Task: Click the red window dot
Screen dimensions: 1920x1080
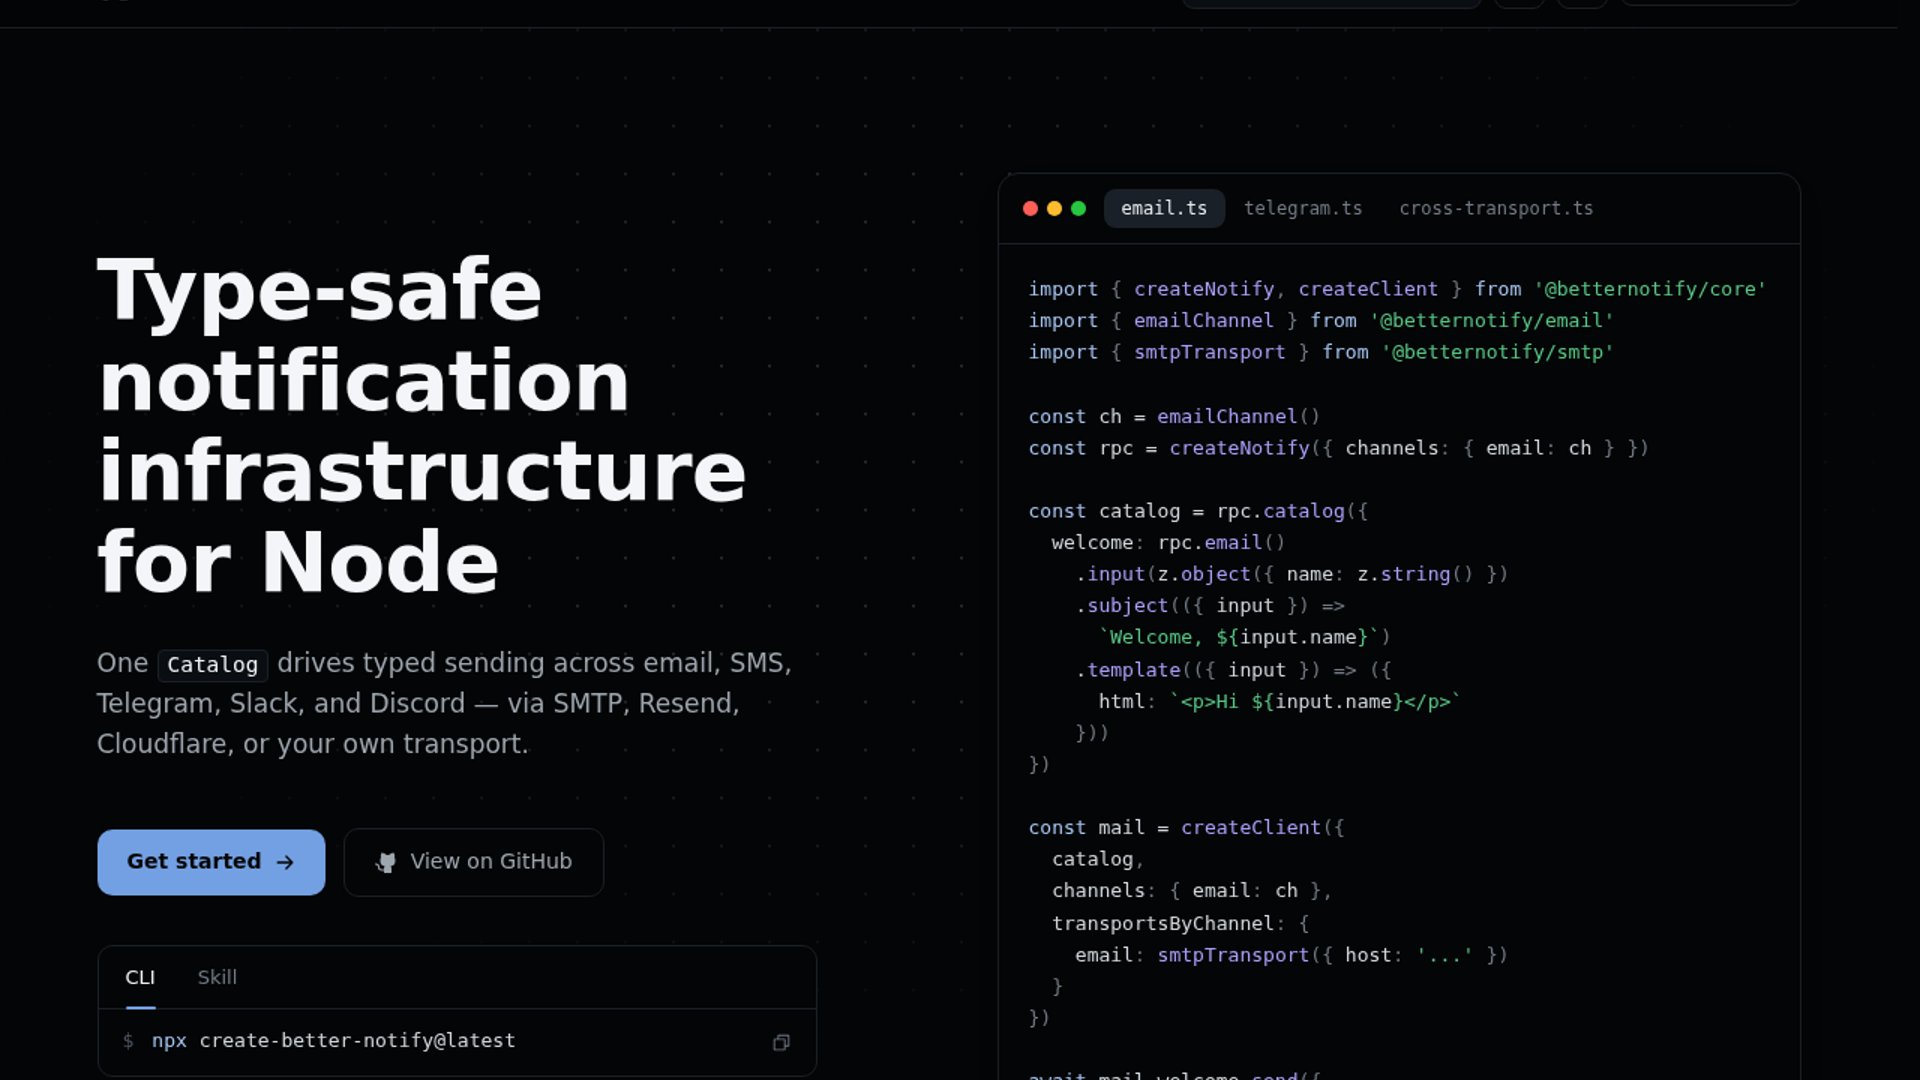Action: (x=1030, y=208)
